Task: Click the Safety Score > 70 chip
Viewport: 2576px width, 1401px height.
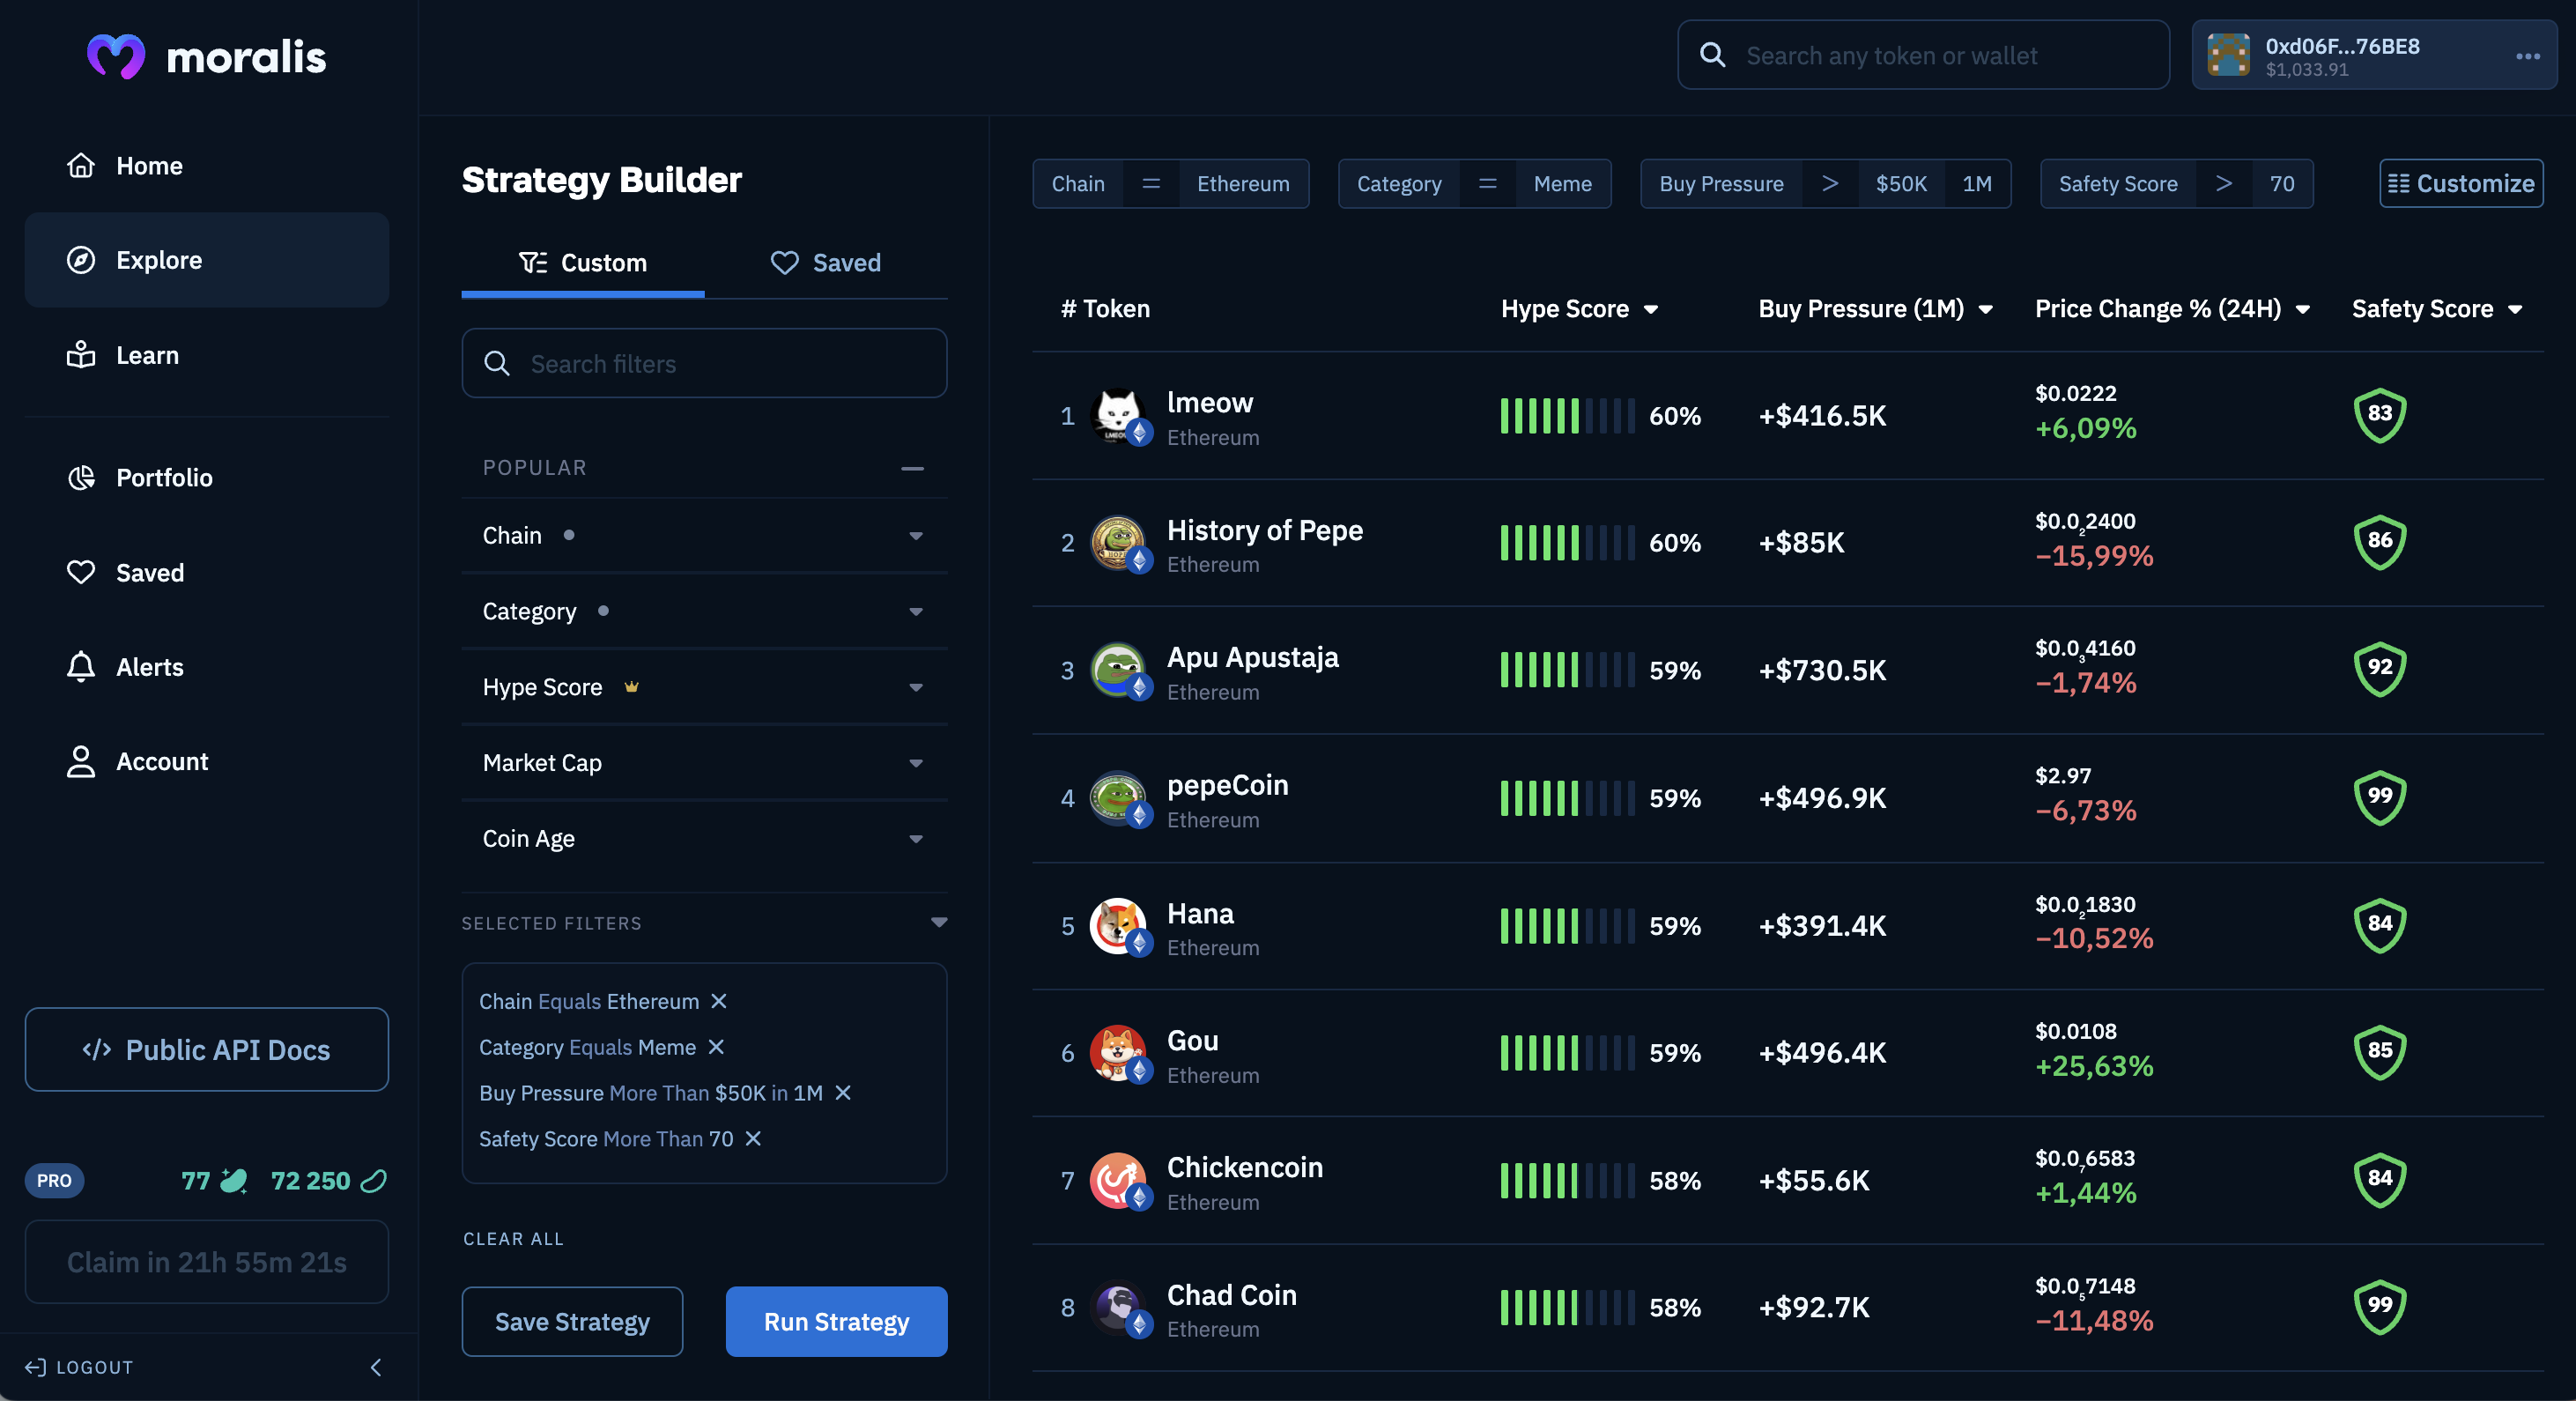Action: click(2176, 184)
